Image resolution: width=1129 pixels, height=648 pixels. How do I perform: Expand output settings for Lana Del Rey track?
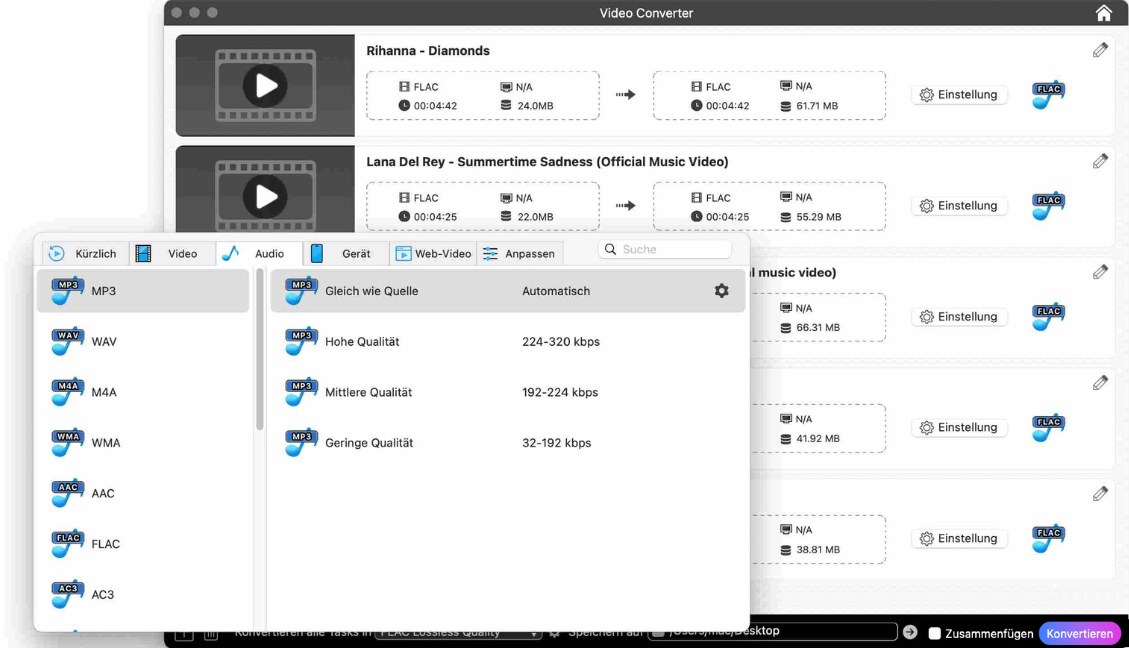[x=1100, y=160]
